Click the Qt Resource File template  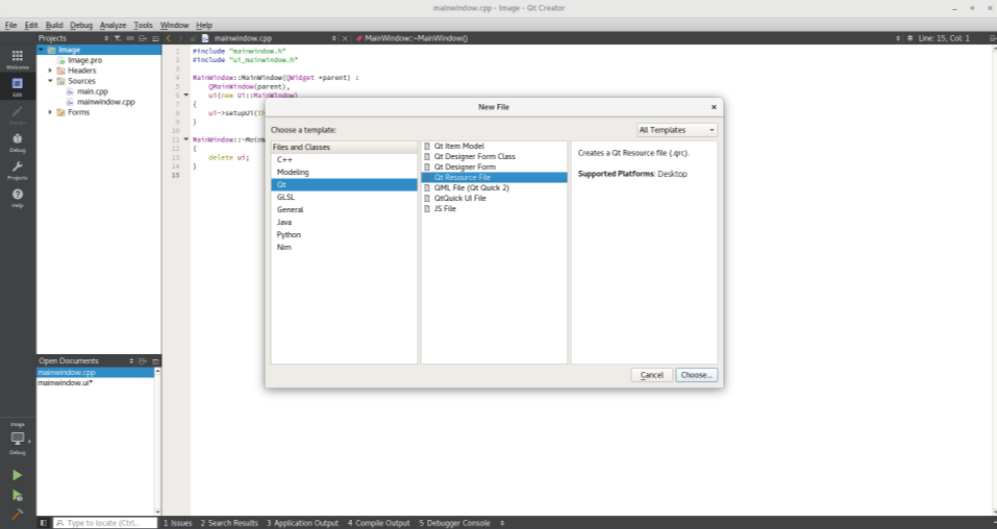pyautogui.click(x=494, y=177)
